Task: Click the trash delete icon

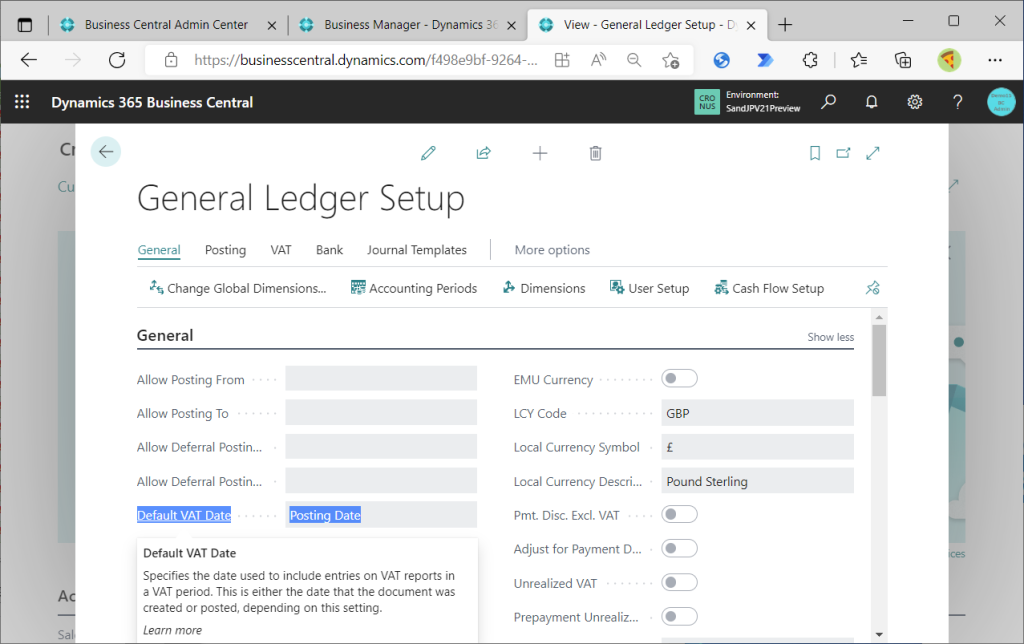Action: coord(596,153)
